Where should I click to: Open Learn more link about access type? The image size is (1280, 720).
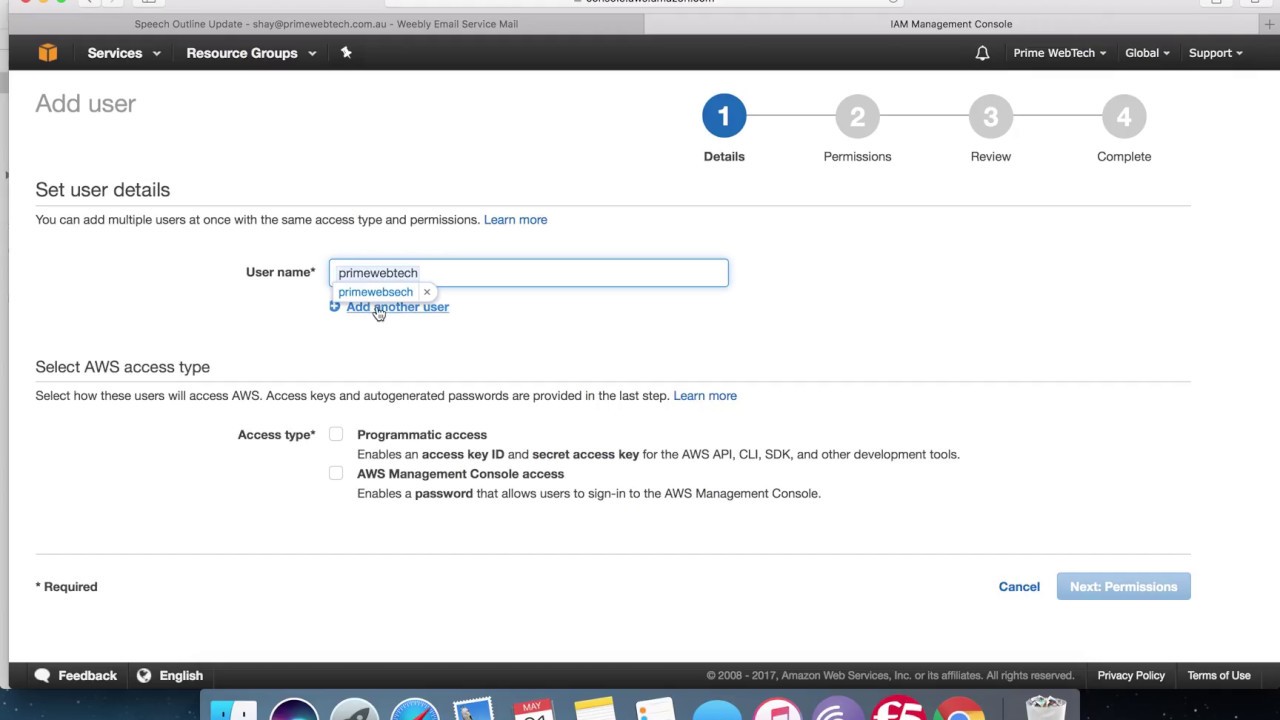(705, 396)
